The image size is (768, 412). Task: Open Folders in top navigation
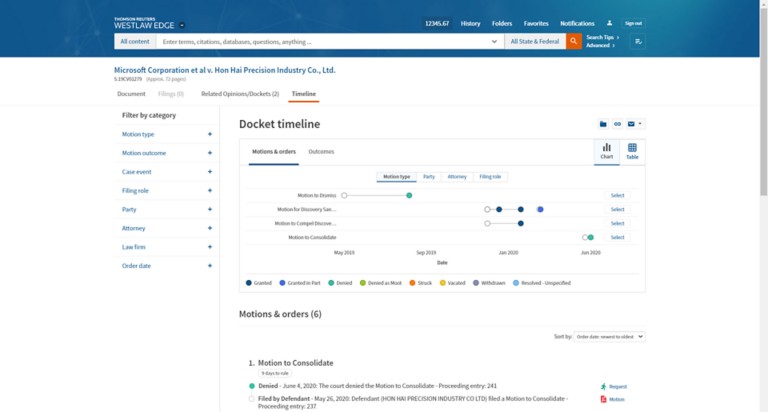point(502,24)
